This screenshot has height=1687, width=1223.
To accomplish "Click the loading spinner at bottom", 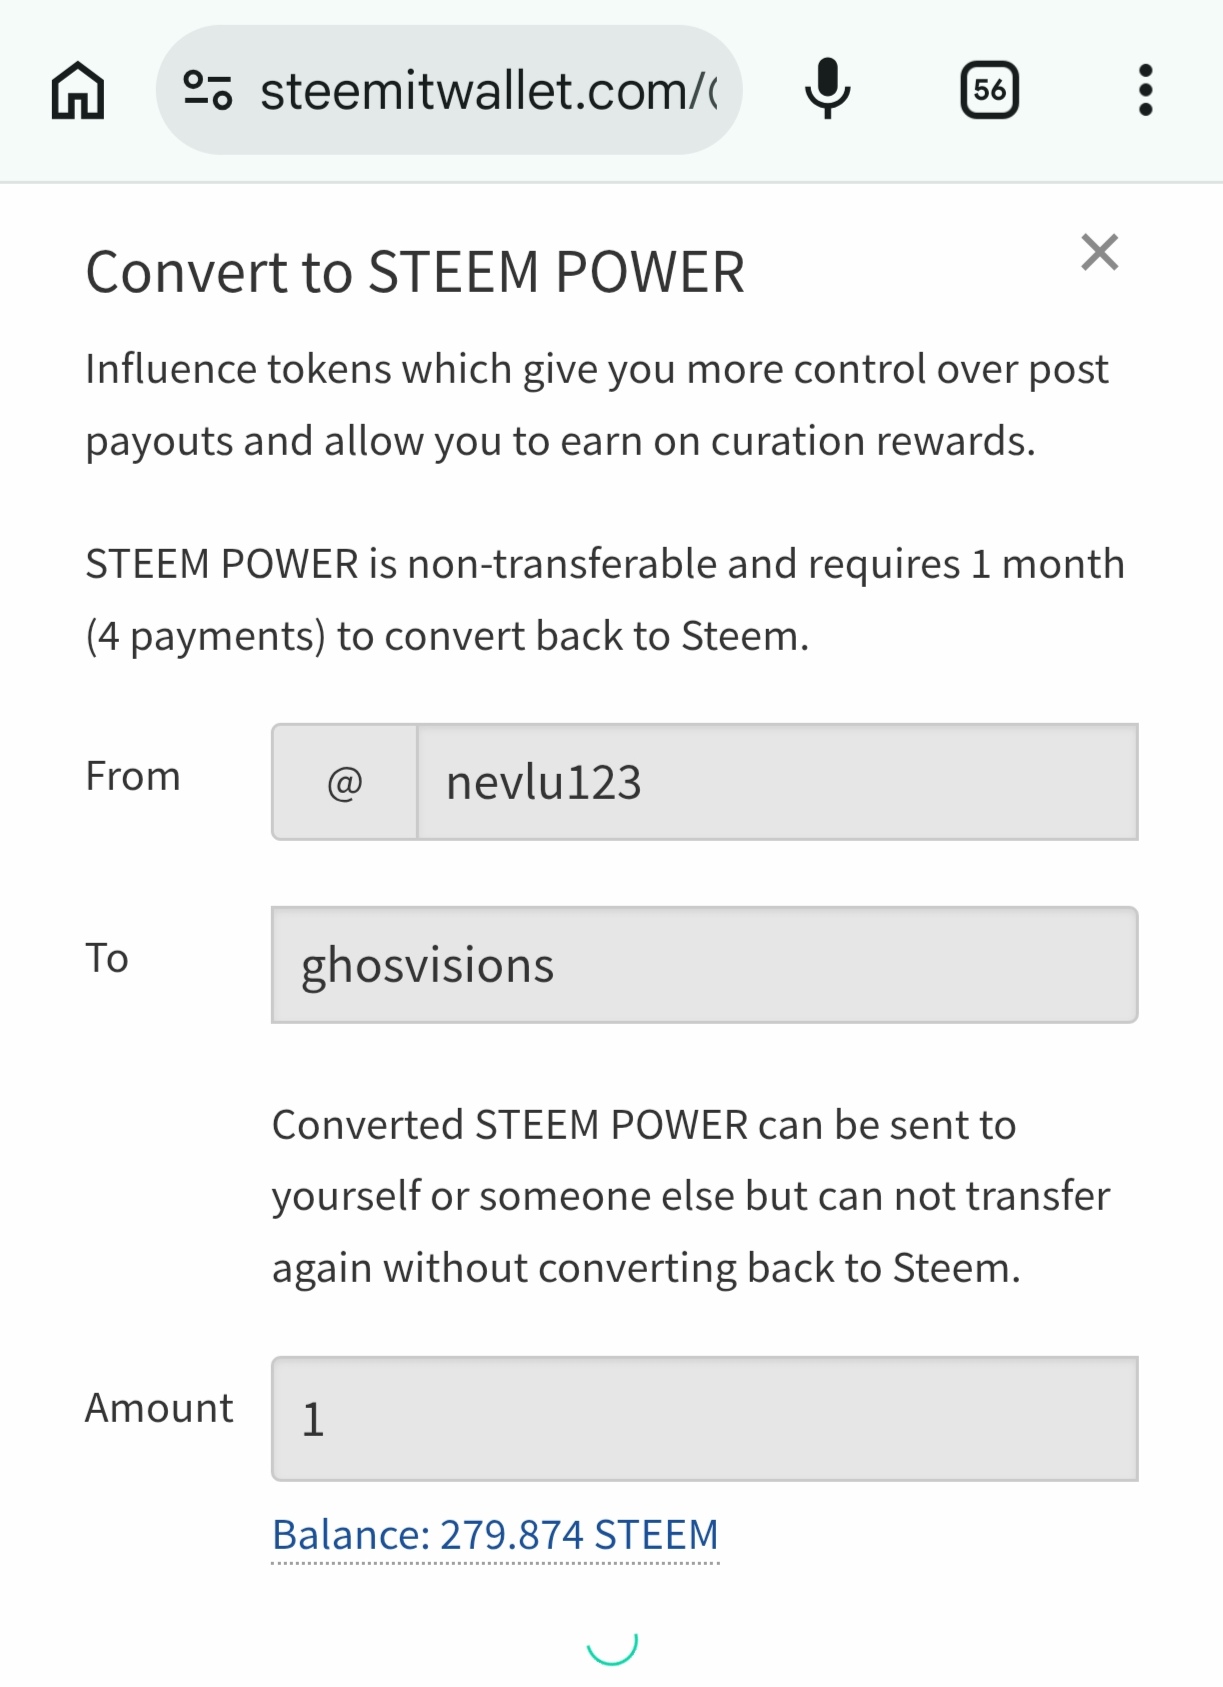I will click(x=612, y=1644).
